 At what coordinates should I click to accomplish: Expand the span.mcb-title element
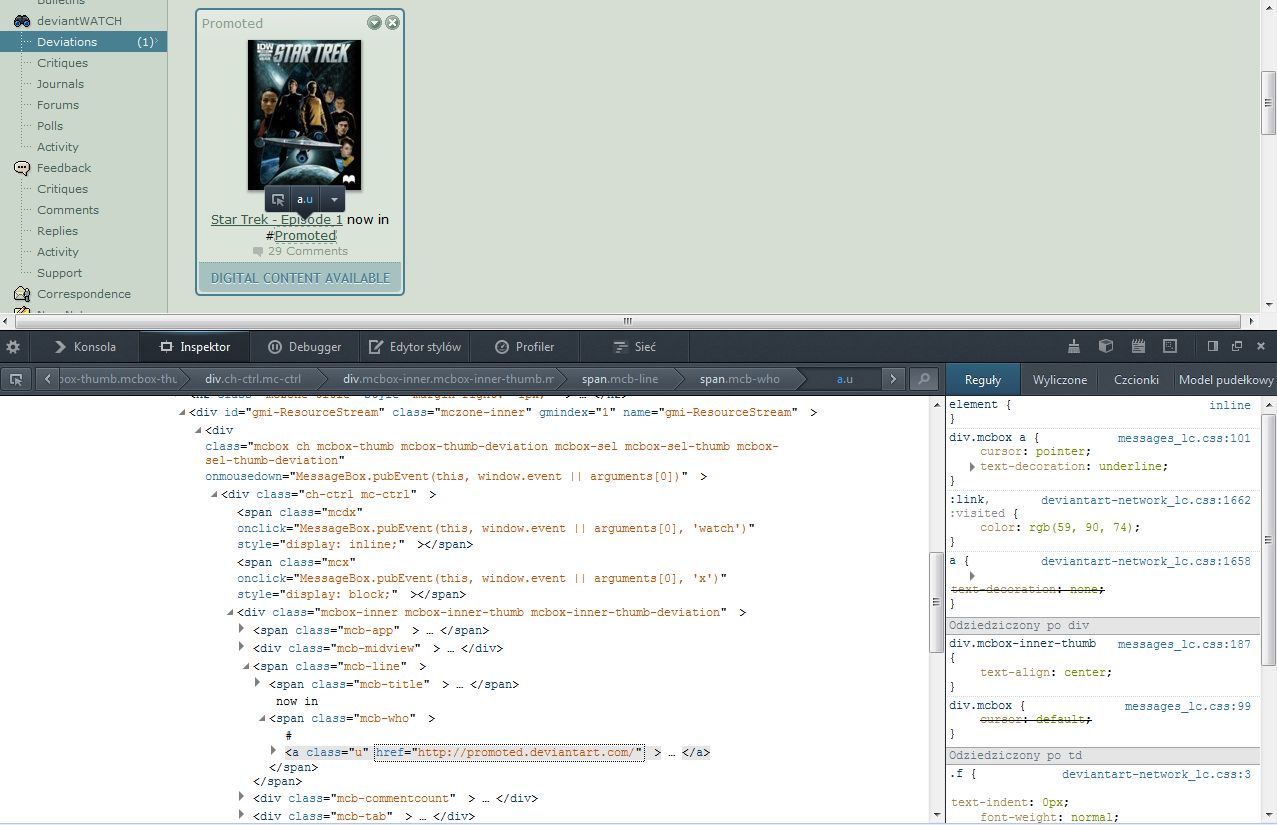pyautogui.click(x=258, y=684)
